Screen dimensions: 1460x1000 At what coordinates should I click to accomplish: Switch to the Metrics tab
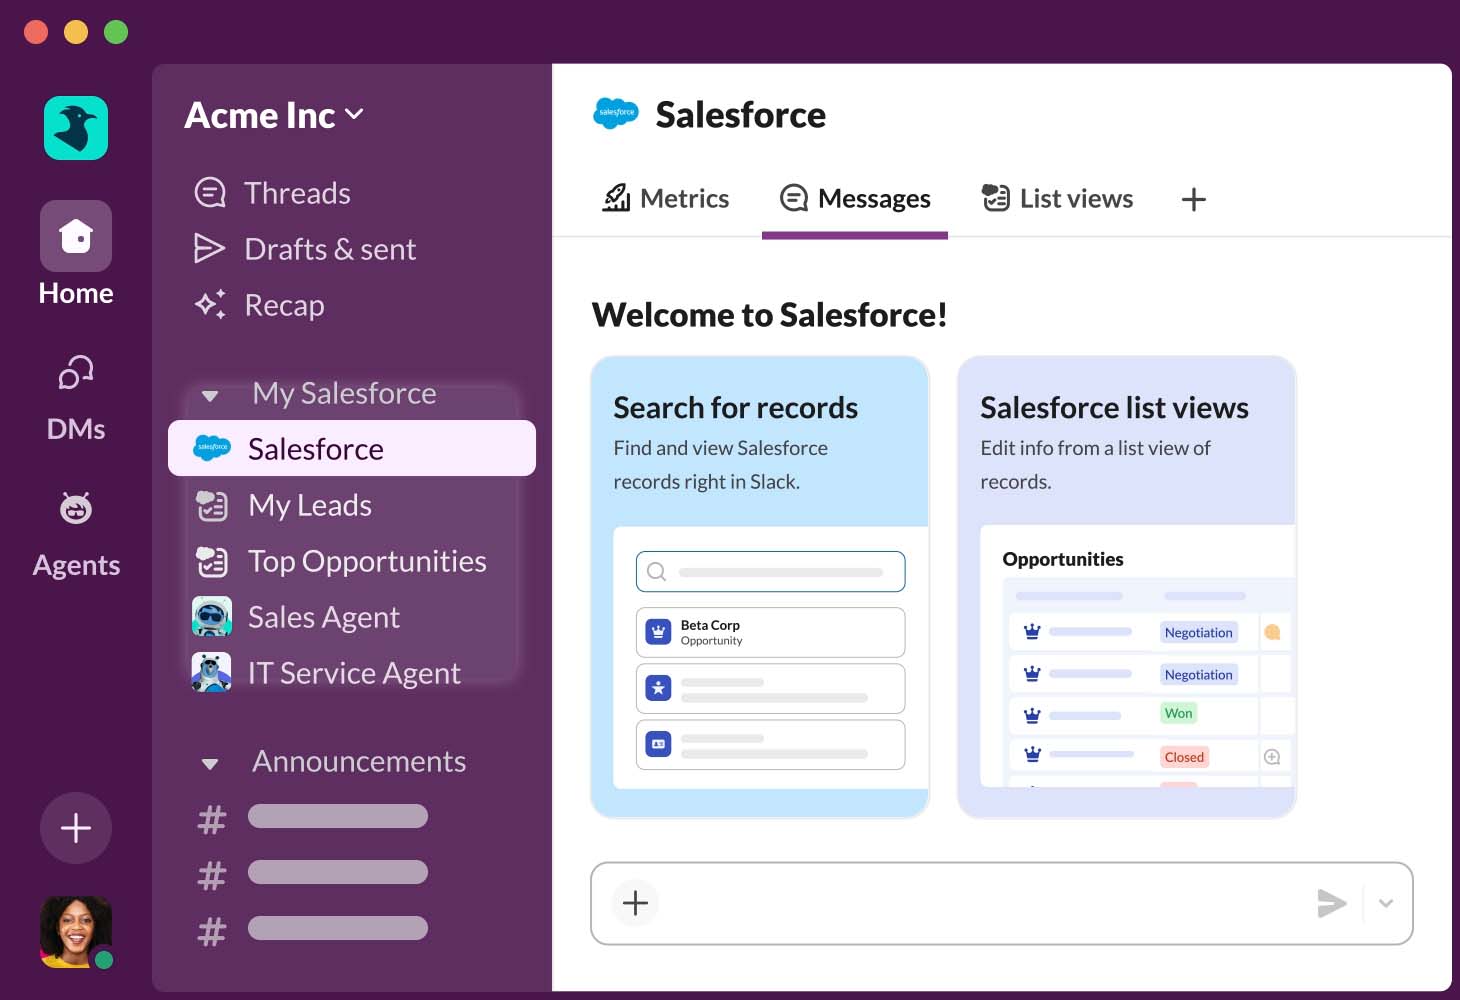click(x=666, y=199)
